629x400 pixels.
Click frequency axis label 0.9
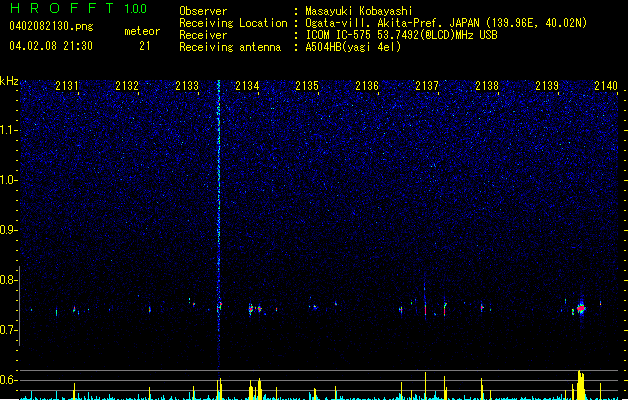(x=8, y=230)
